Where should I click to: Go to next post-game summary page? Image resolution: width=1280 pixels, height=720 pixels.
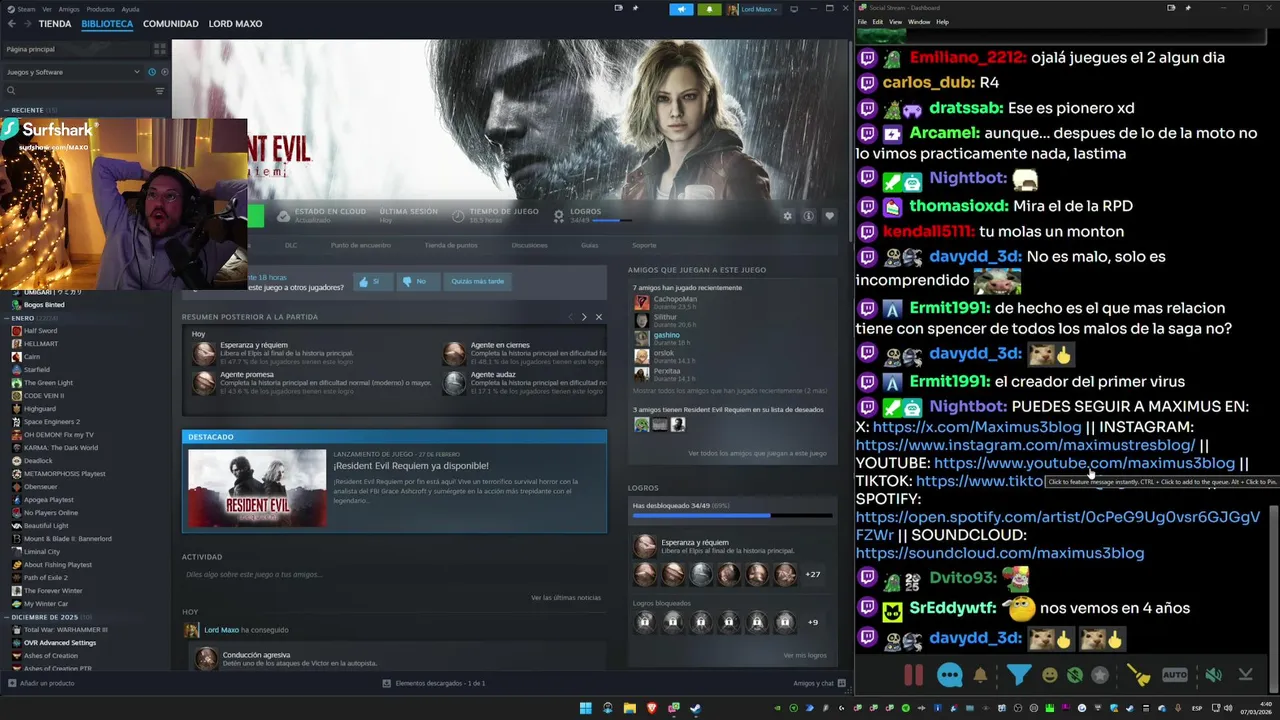[x=584, y=317]
